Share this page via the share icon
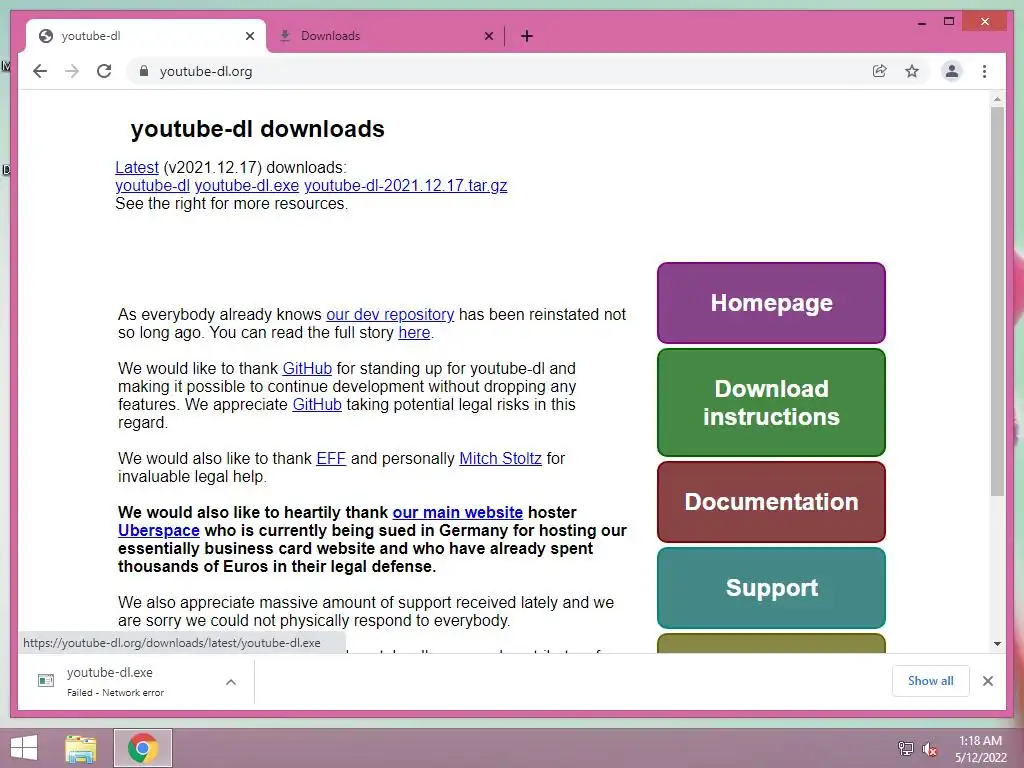Viewport: 1024px width, 768px height. point(880,71)
